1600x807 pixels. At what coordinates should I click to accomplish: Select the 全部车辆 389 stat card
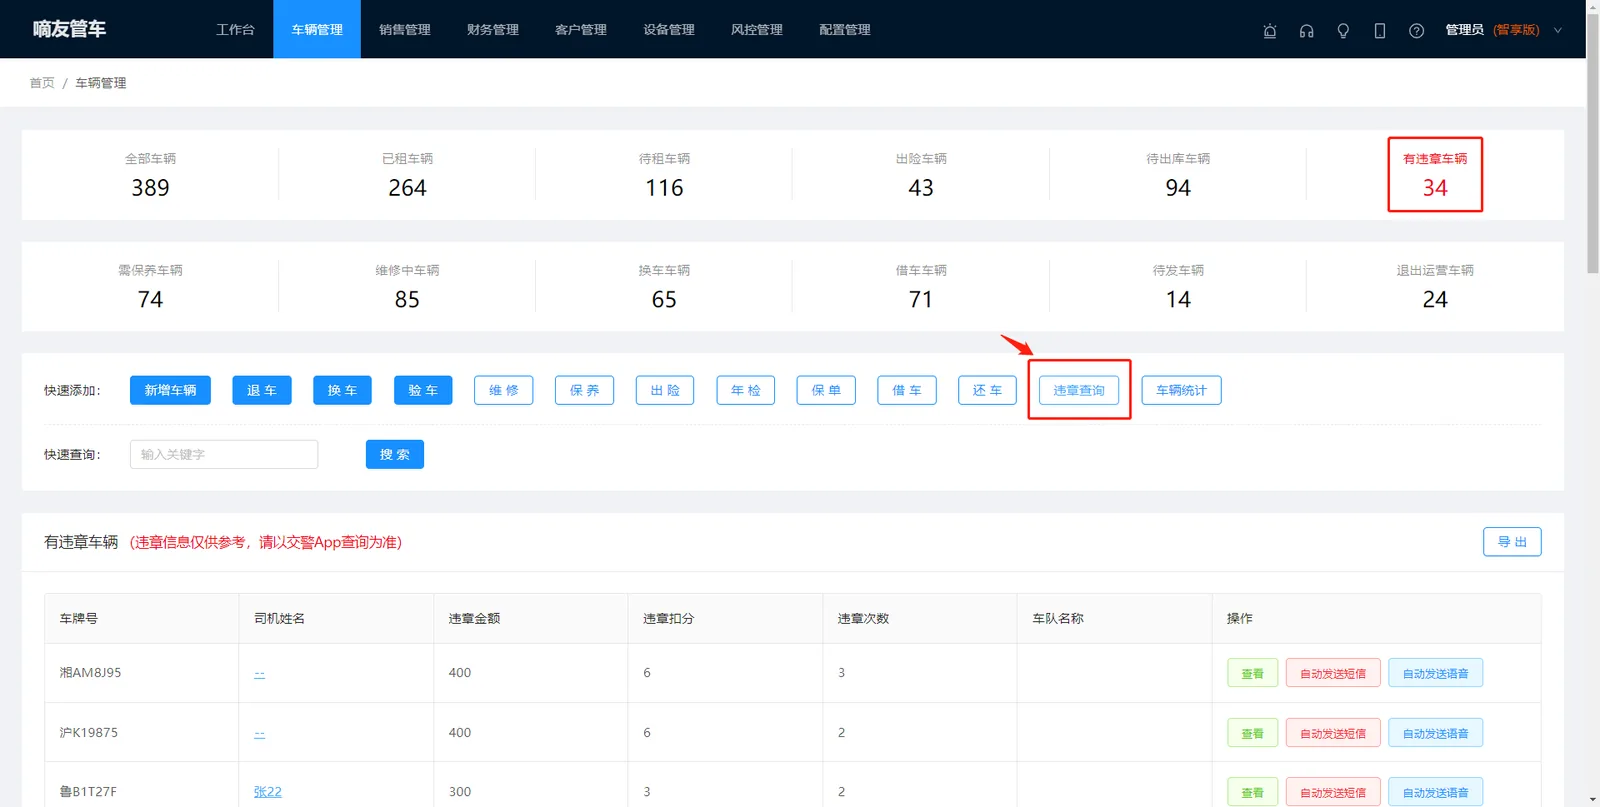pos(150,175)
